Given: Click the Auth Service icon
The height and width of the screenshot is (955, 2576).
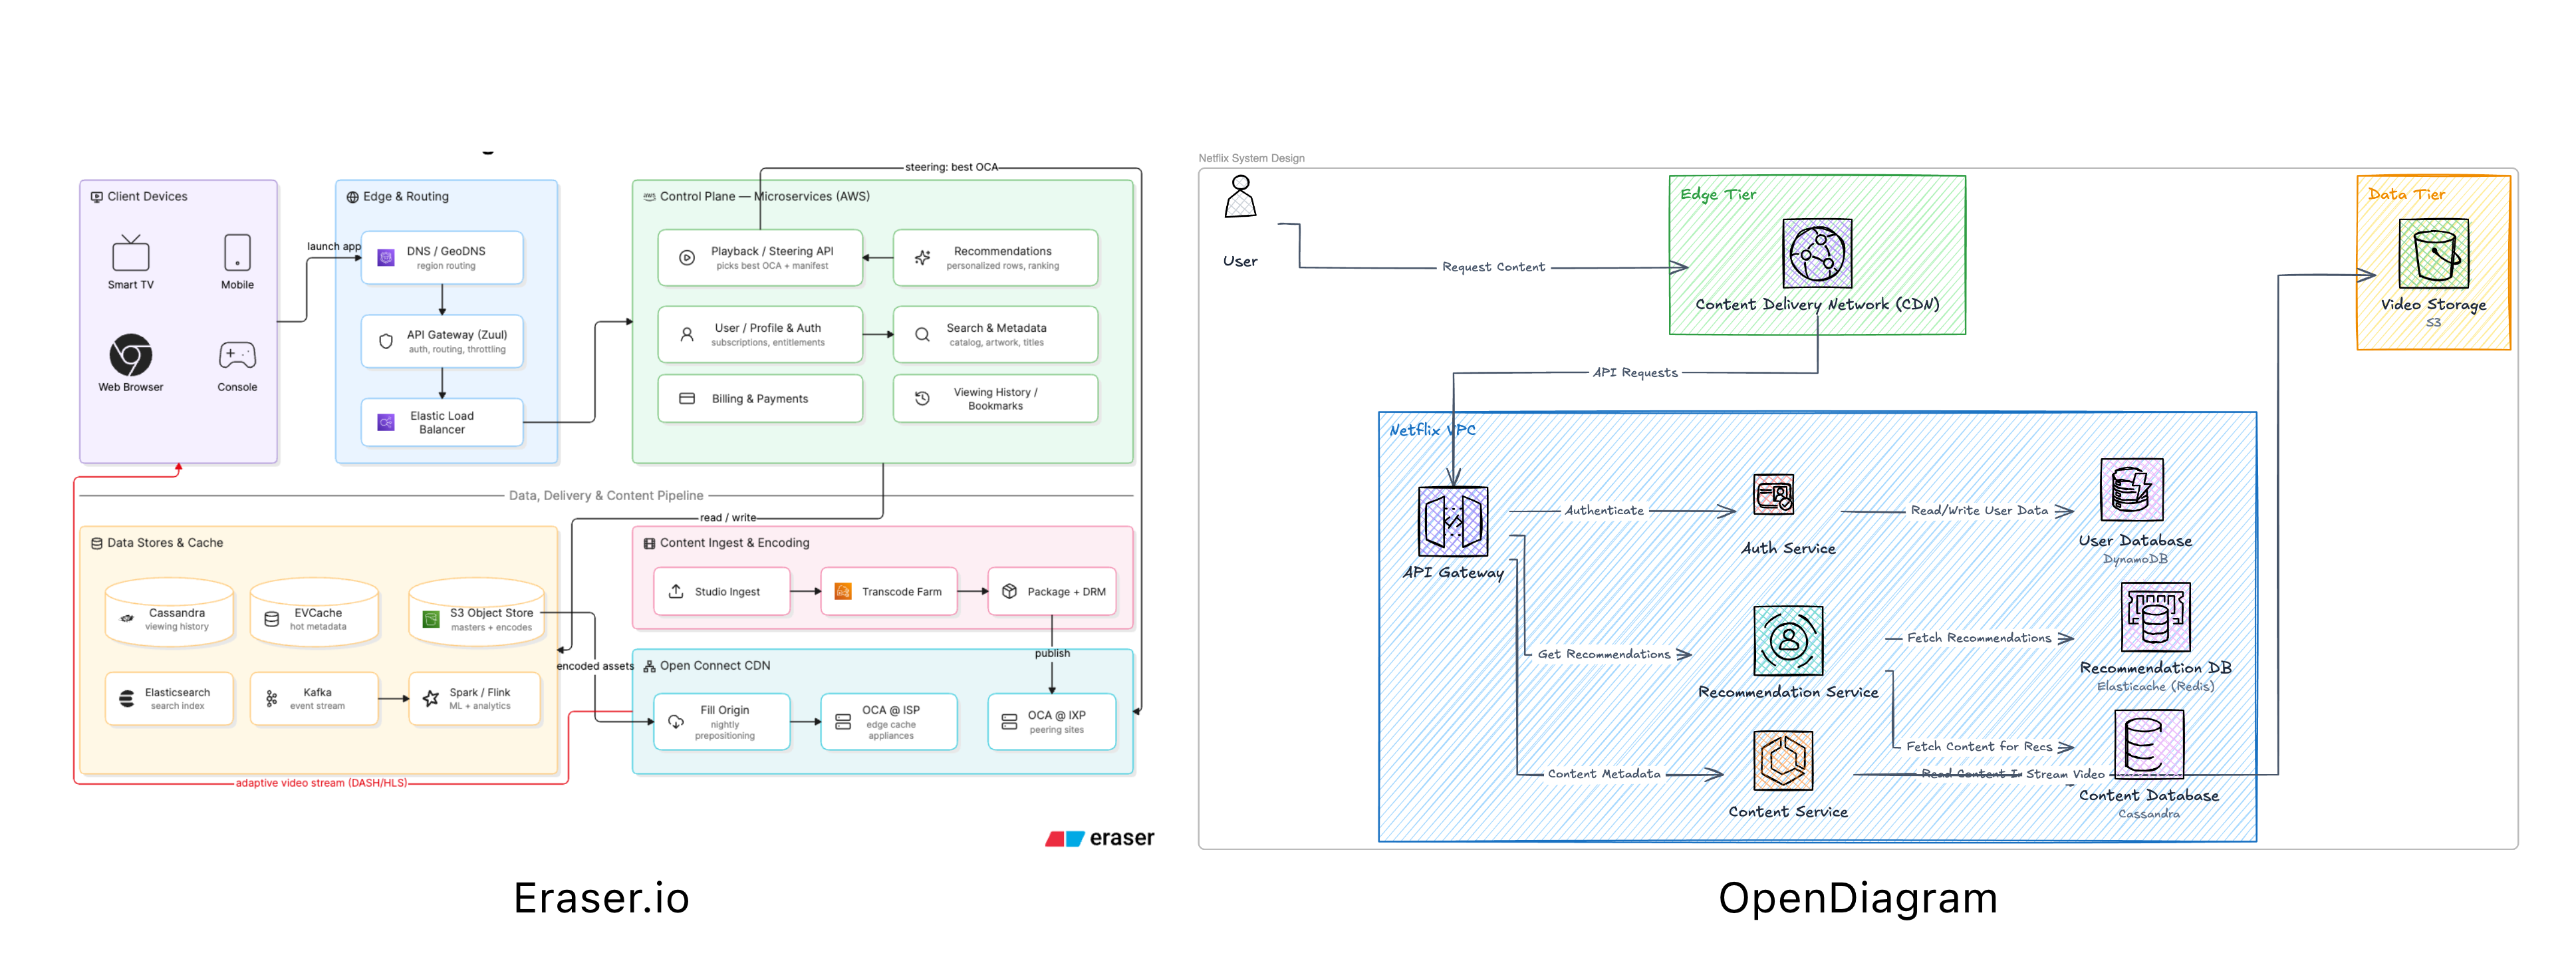Looking at the screenshot, I should 1774,495.
